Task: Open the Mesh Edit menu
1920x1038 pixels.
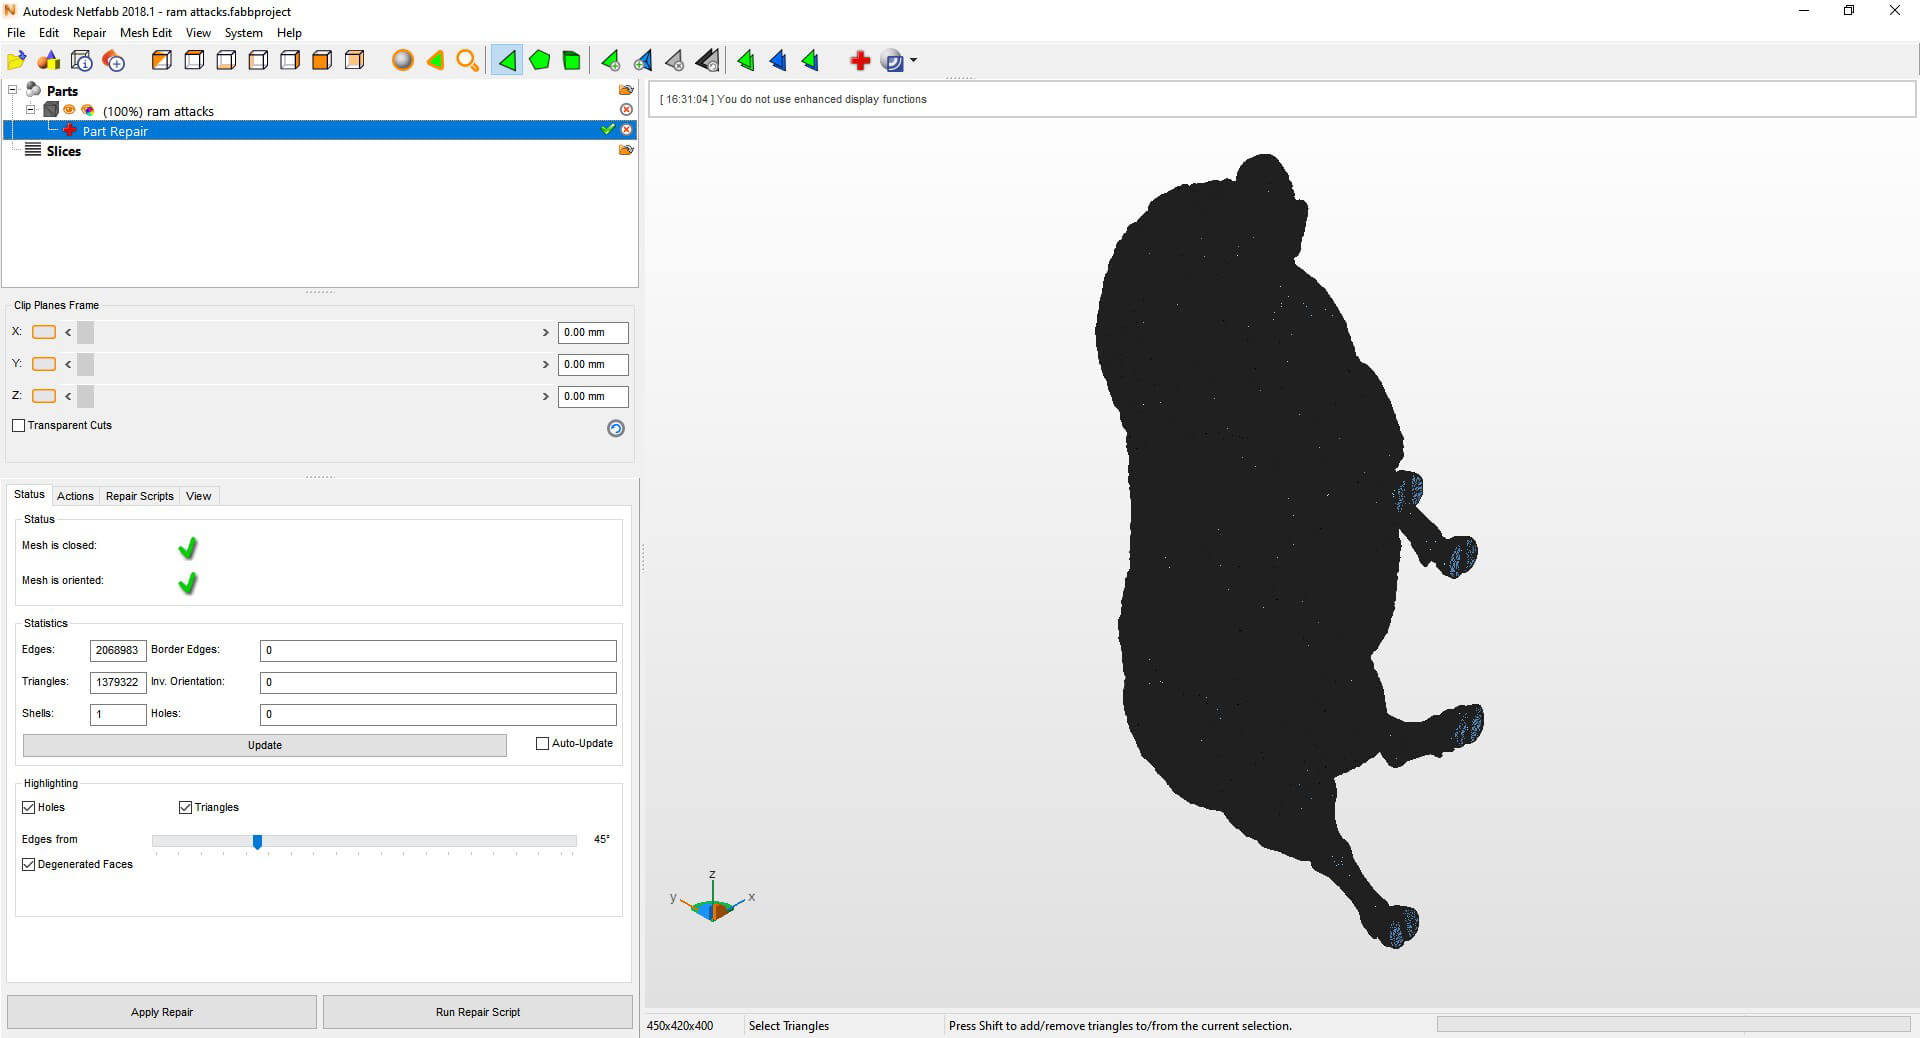Action: [145, 33]
